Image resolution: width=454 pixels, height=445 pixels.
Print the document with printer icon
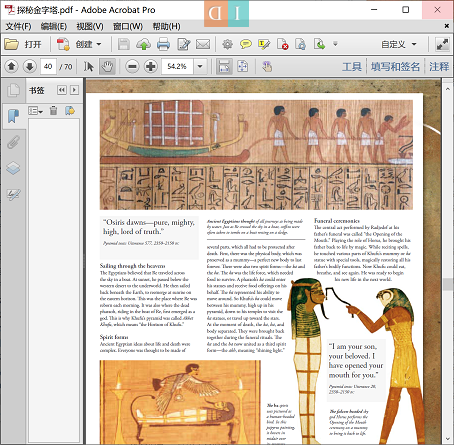[x=163, y=44]
